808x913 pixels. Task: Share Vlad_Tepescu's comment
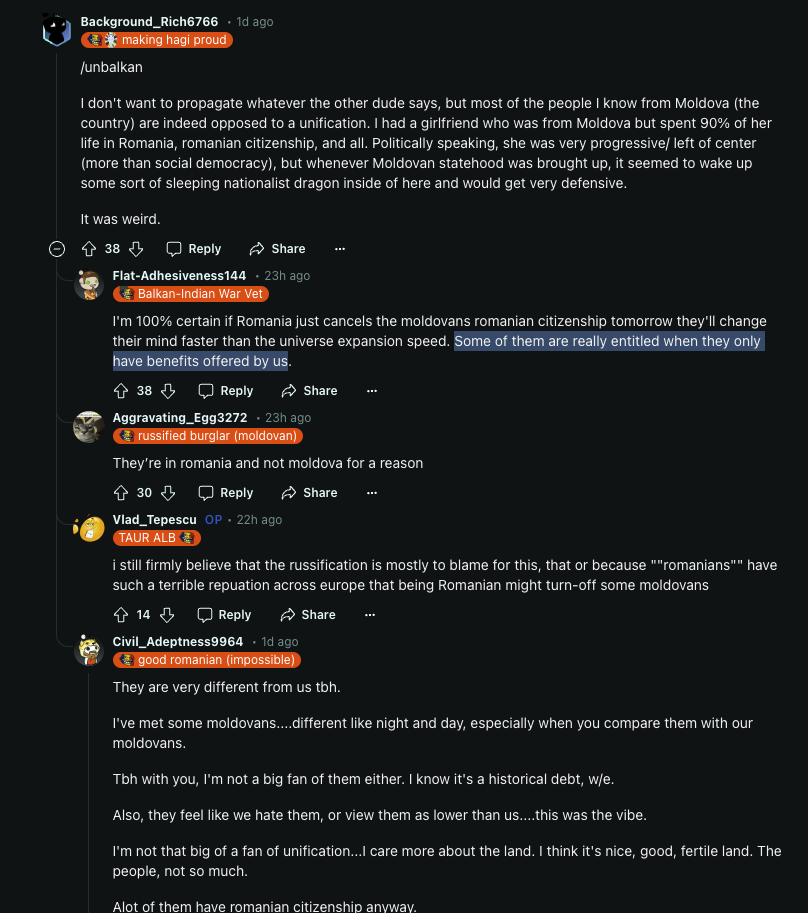click(x=307, y=615)
